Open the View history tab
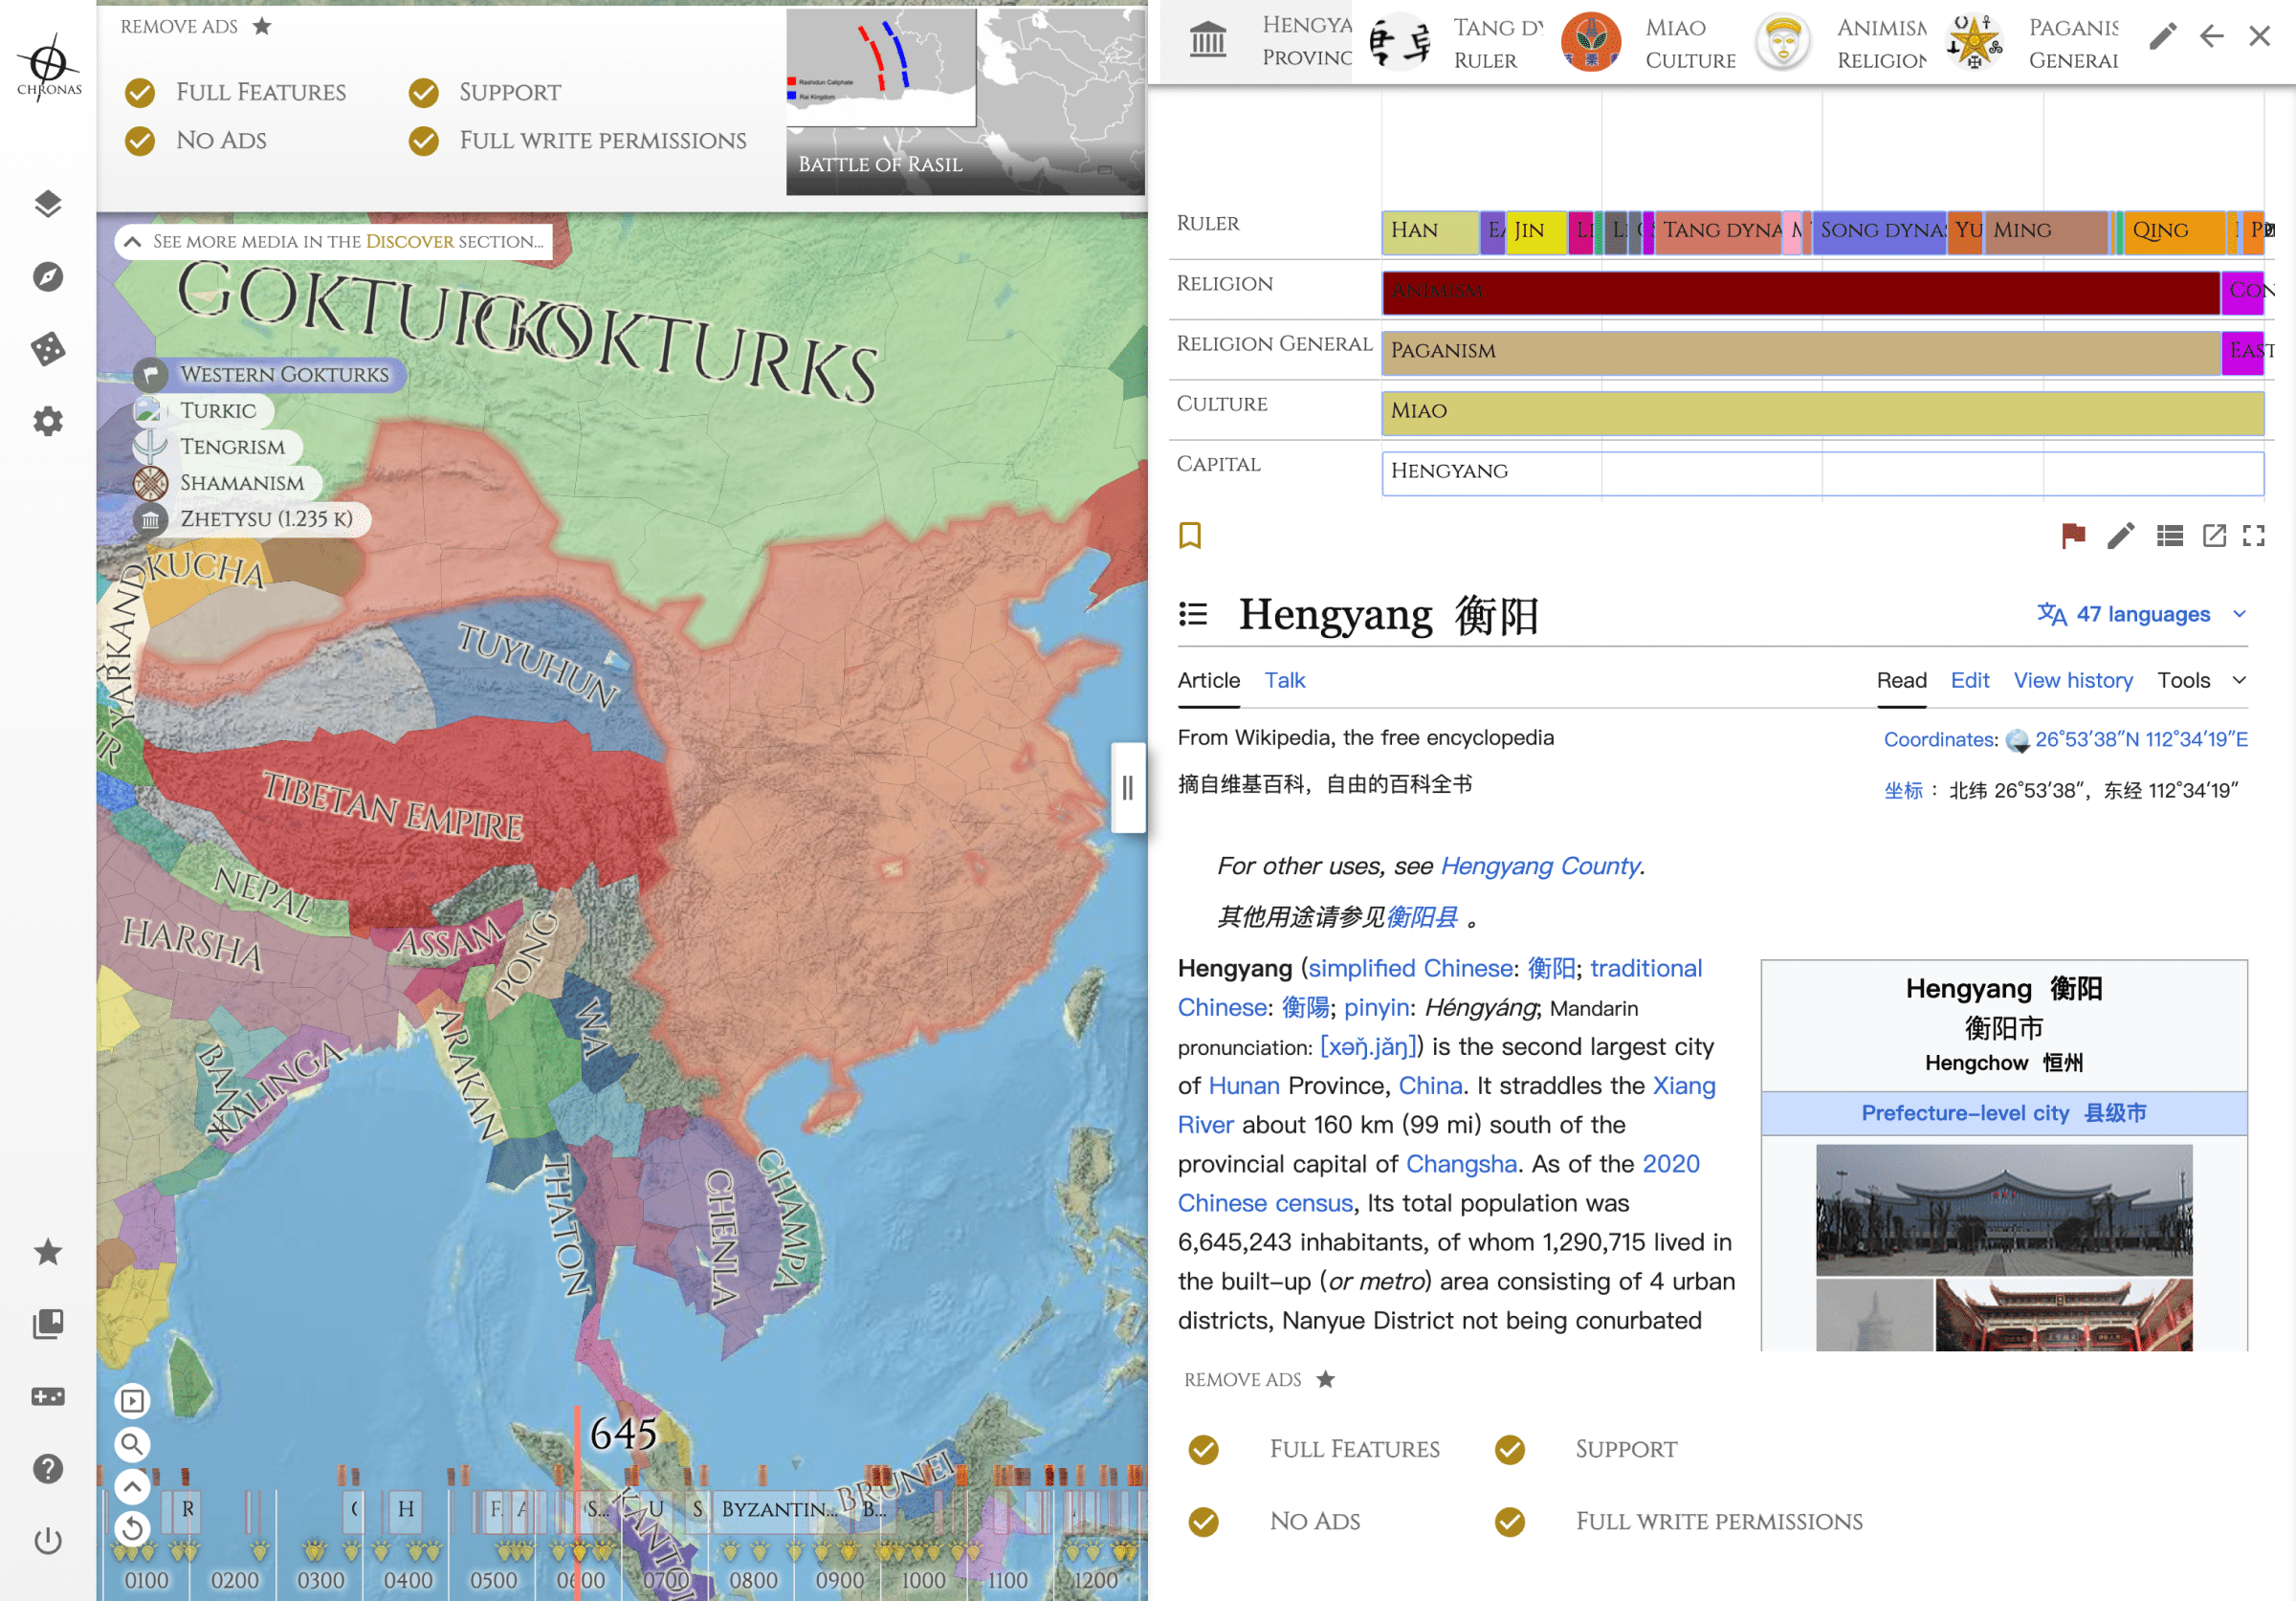 [x=2072, y=680]
